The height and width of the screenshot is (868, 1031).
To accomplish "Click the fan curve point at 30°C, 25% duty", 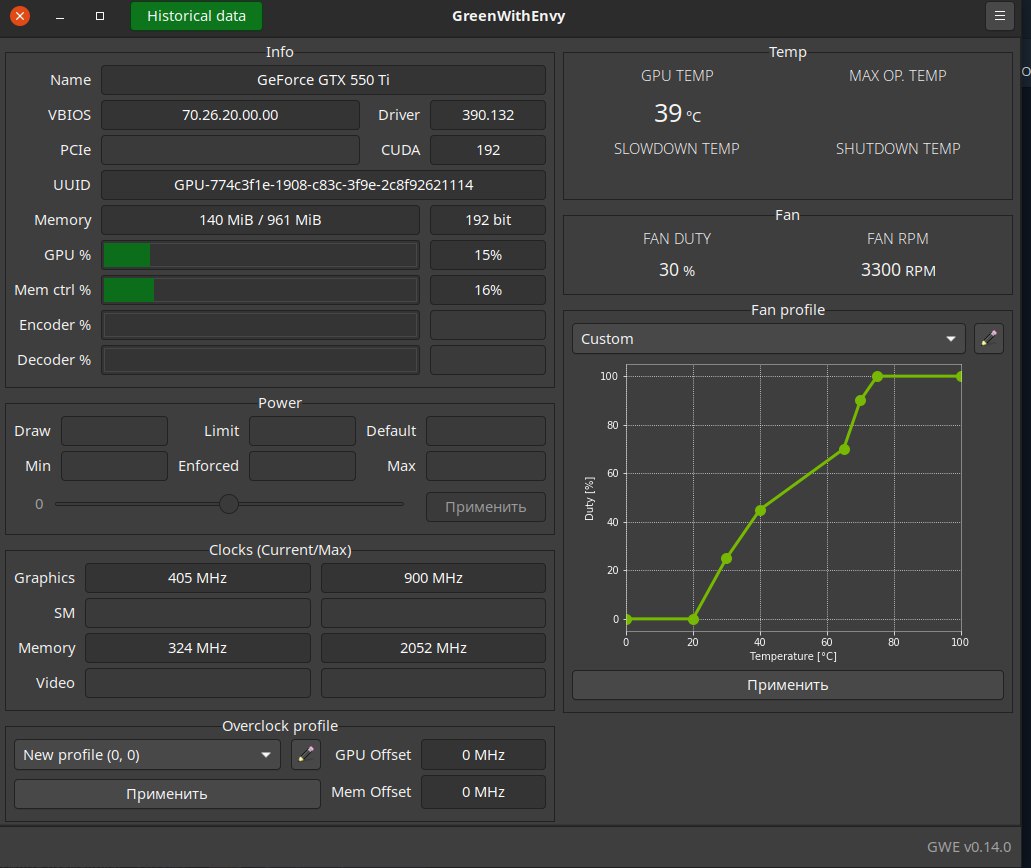I will point(727,558).
